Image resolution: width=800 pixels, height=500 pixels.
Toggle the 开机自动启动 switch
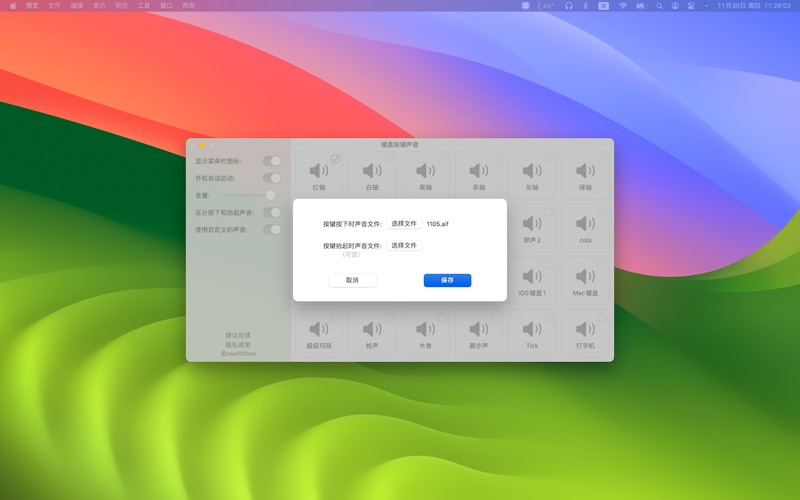pyautogui.click(x=271, y=178)
